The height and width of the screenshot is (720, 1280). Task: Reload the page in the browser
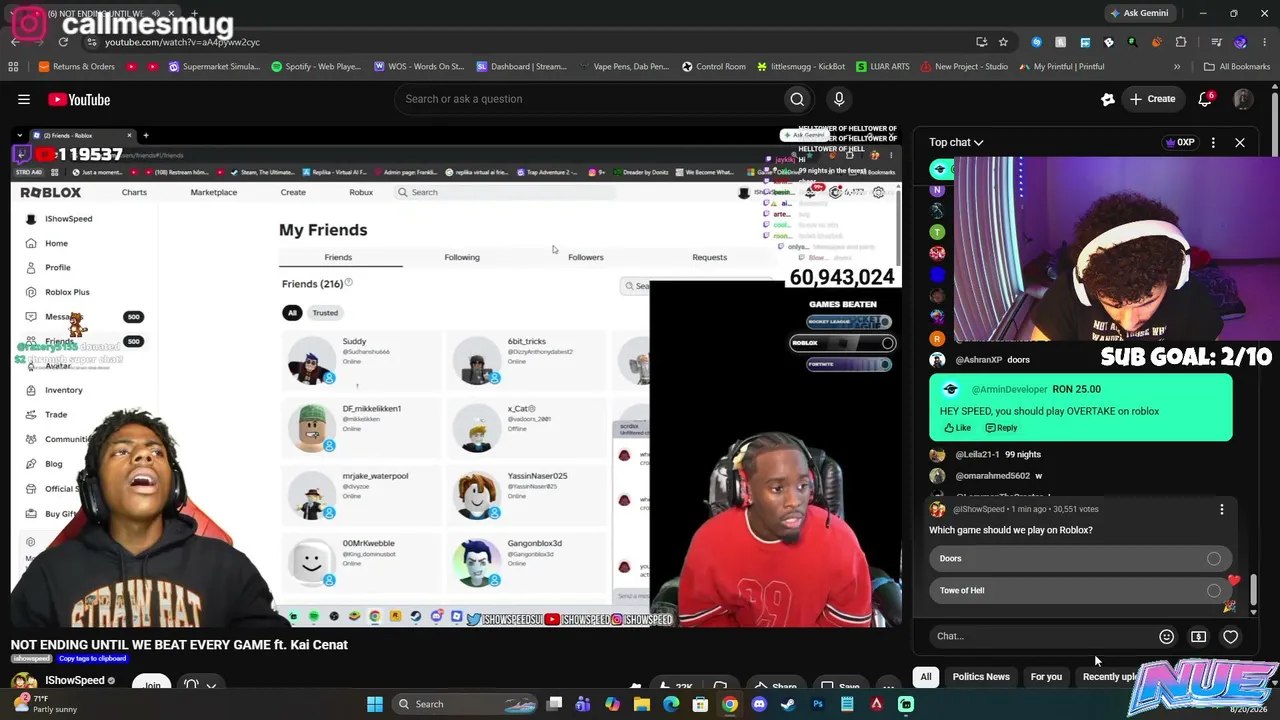click(63, 42)
